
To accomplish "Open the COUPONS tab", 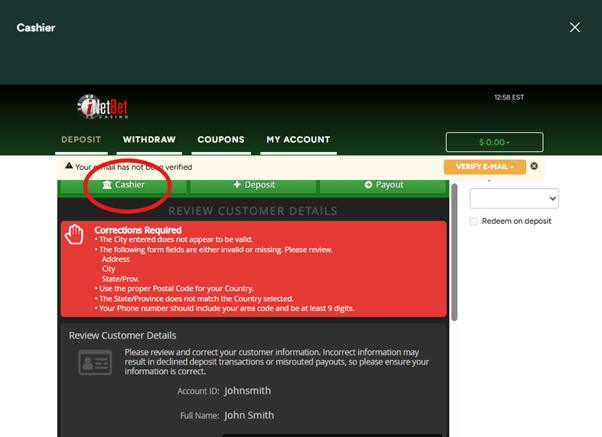I will coord(221,140).
